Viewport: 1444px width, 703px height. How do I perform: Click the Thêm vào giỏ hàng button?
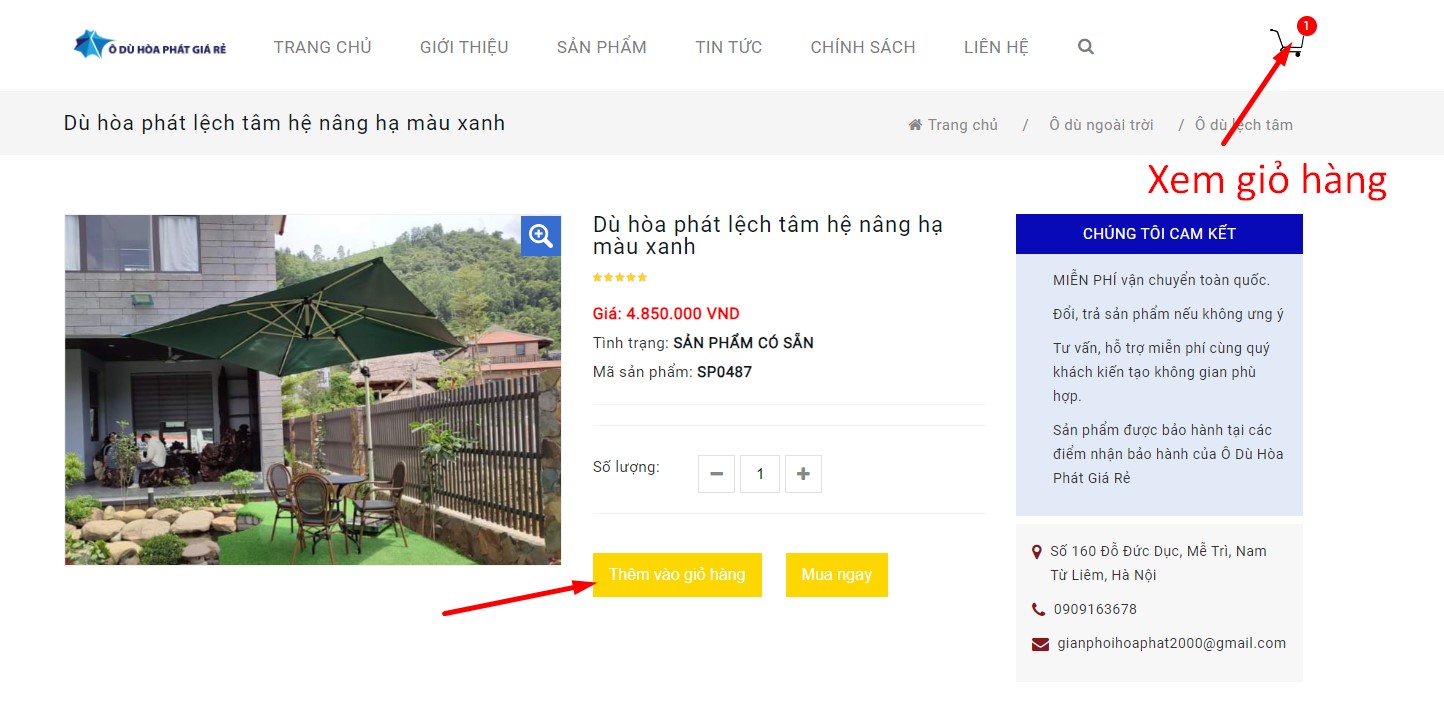[677, 575]
